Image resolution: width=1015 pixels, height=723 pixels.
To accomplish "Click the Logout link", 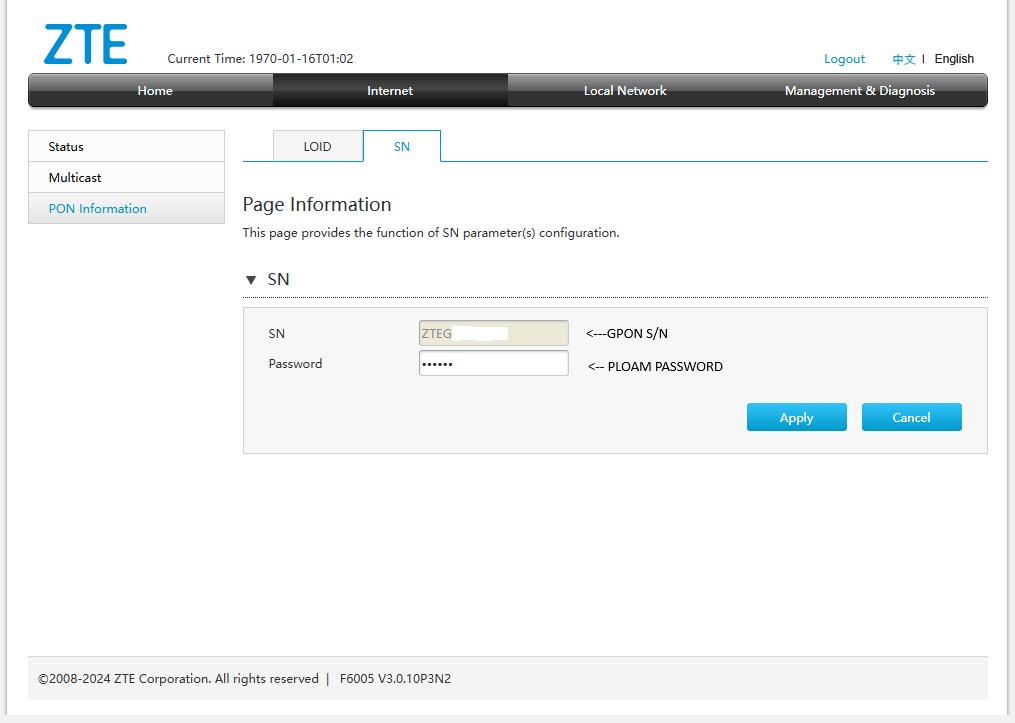I will pos(844,59).
